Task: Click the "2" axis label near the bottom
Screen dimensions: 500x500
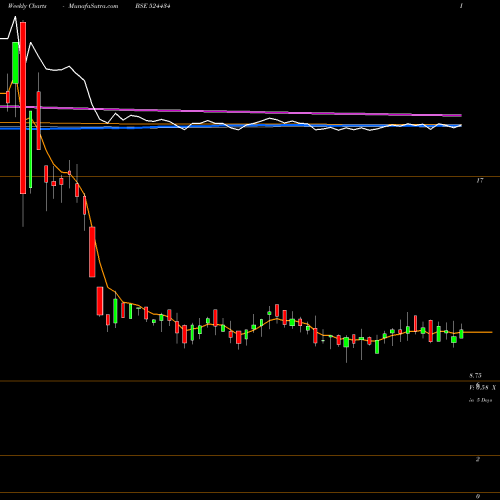Action: pyautogui.click(x=478, y=459)
